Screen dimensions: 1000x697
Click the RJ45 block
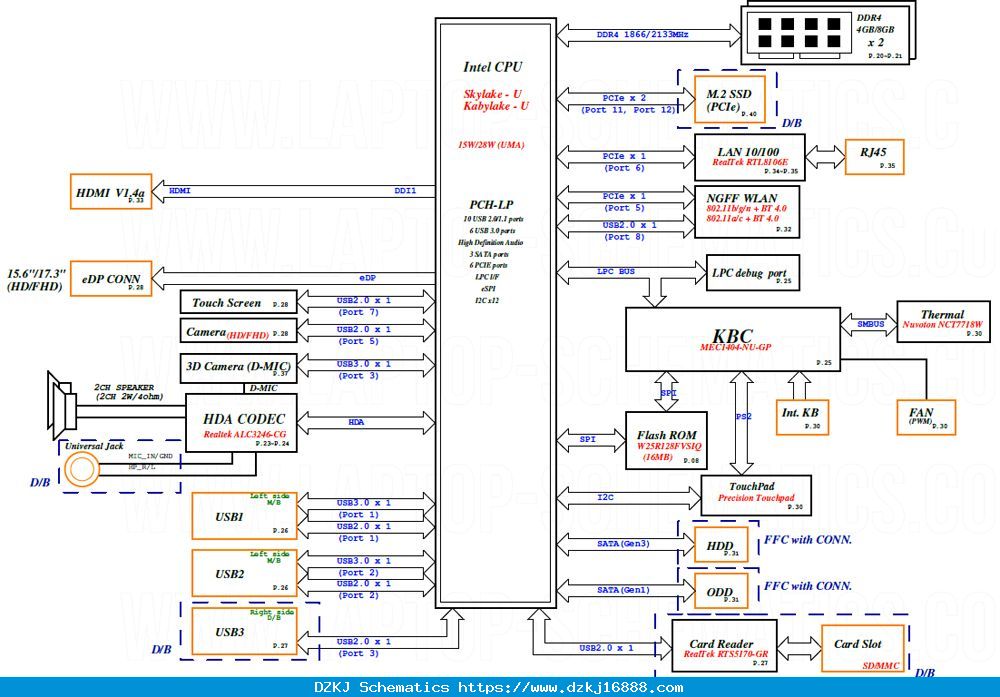[874, 157]
